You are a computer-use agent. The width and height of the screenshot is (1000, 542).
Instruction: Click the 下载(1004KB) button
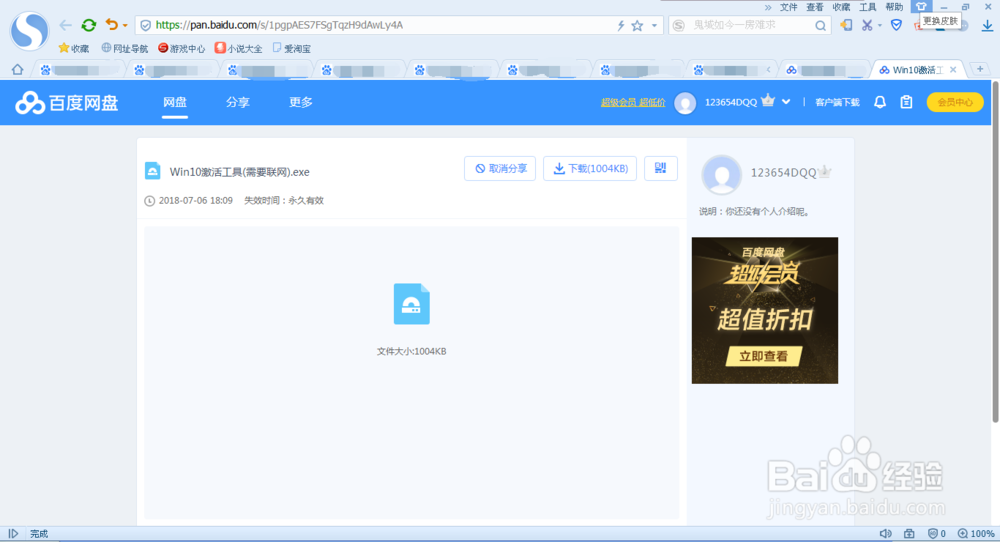[590, 168]
